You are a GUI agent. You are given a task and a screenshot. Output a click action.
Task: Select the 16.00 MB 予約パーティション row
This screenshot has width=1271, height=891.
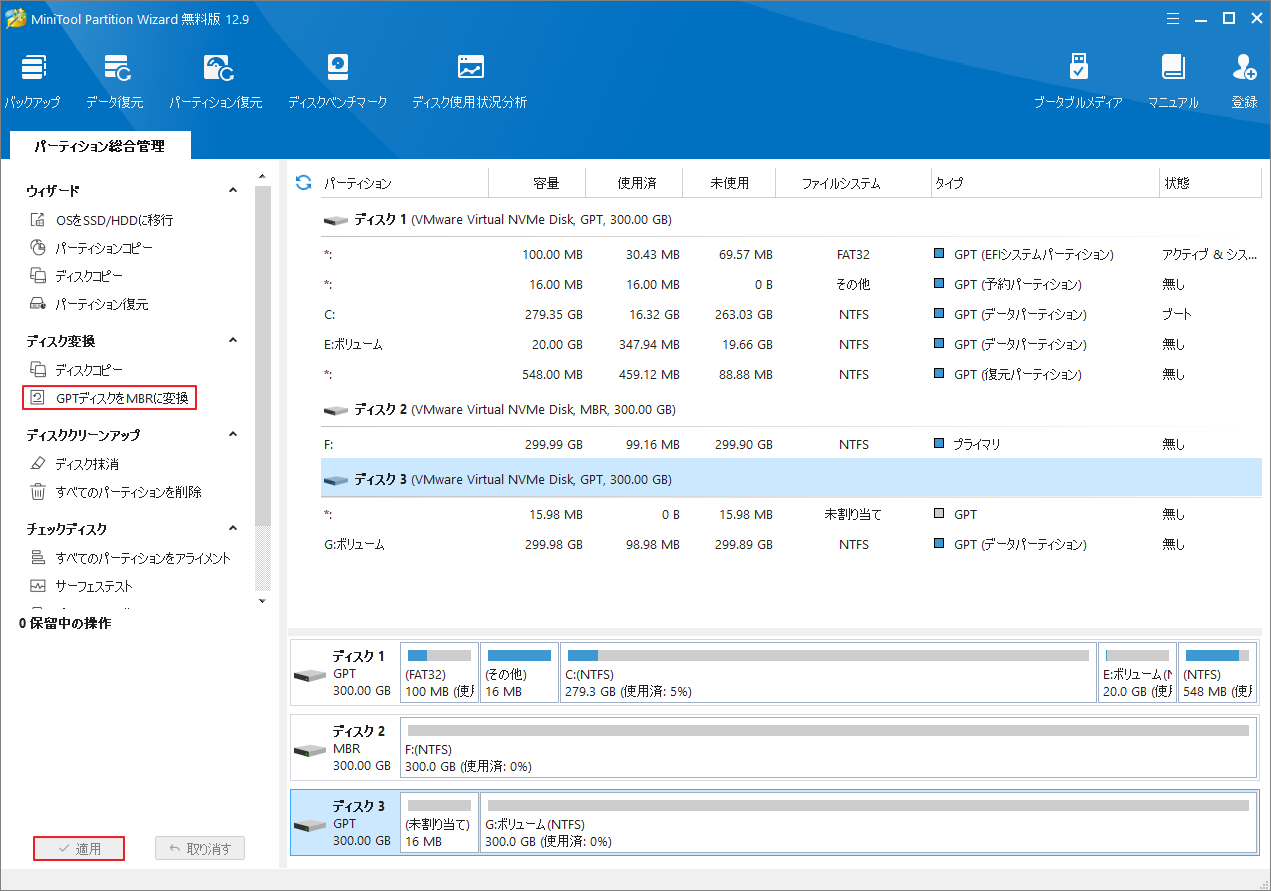tap(791, 284)
